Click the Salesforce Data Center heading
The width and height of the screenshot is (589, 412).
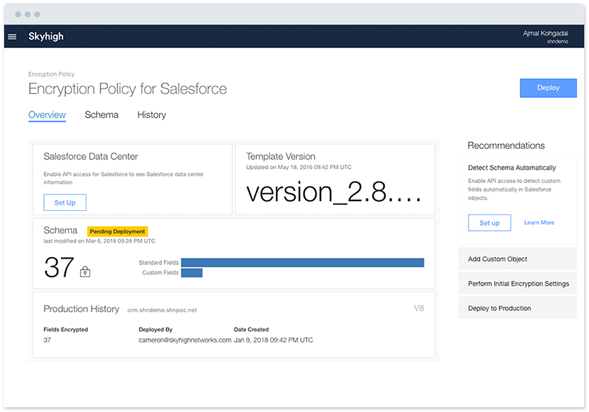(x=91, y=156)
